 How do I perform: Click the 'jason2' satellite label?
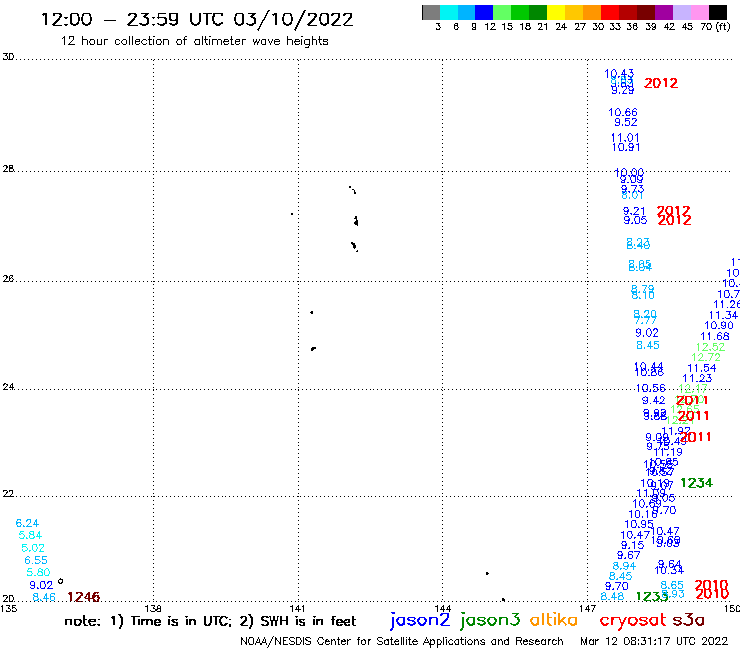click(420, 620)
